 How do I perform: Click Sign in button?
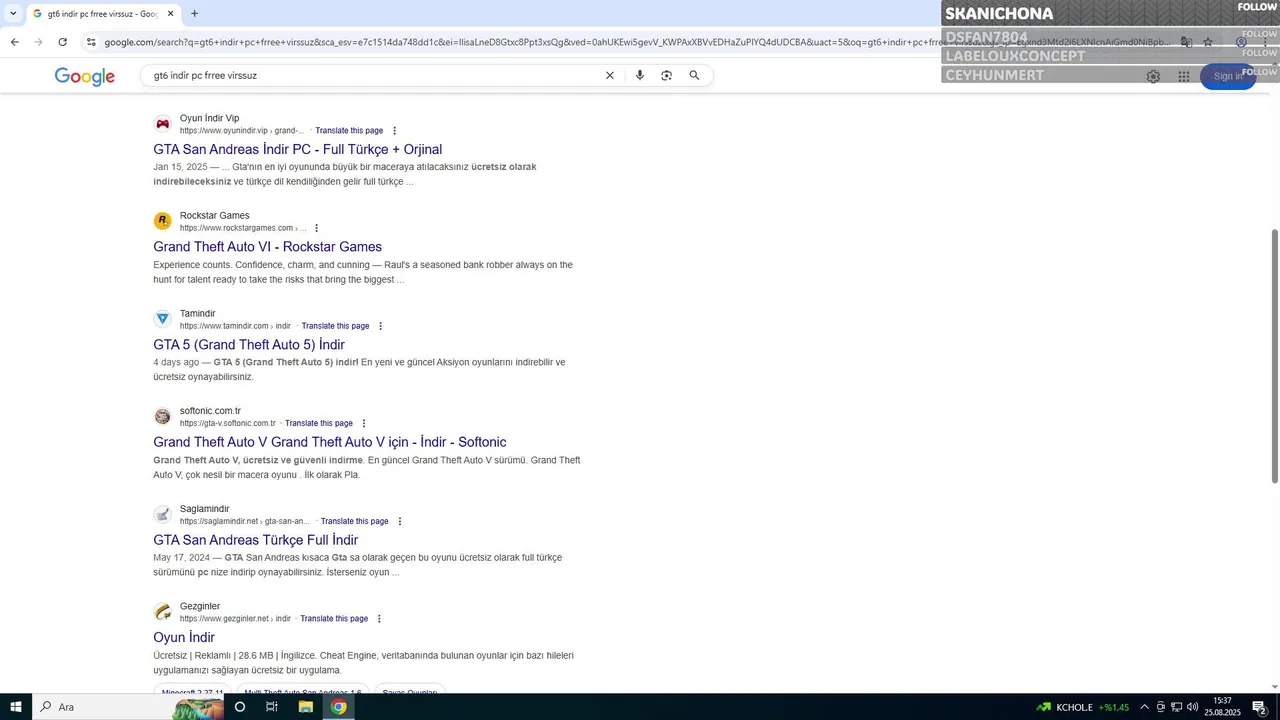pos(1227,76)
